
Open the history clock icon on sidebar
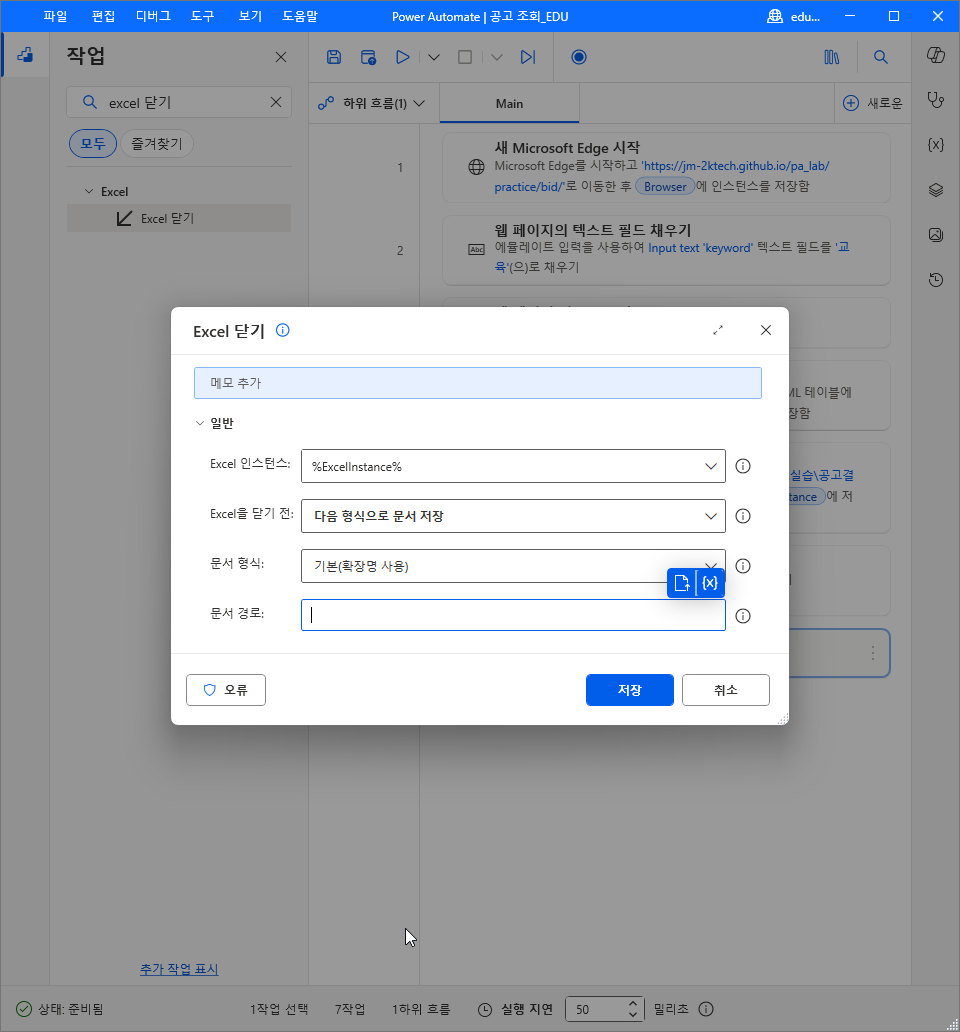click(x=936, y=280)
